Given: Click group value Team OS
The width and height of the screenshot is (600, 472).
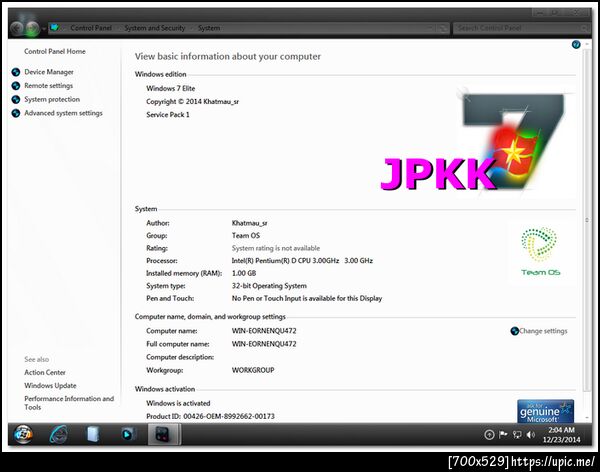Looking at the screenshot, I should [246, 236].
